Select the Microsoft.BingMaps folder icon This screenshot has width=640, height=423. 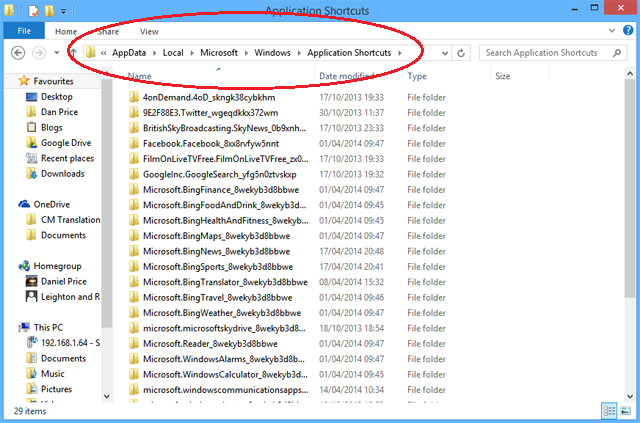(x=133, y=236)
